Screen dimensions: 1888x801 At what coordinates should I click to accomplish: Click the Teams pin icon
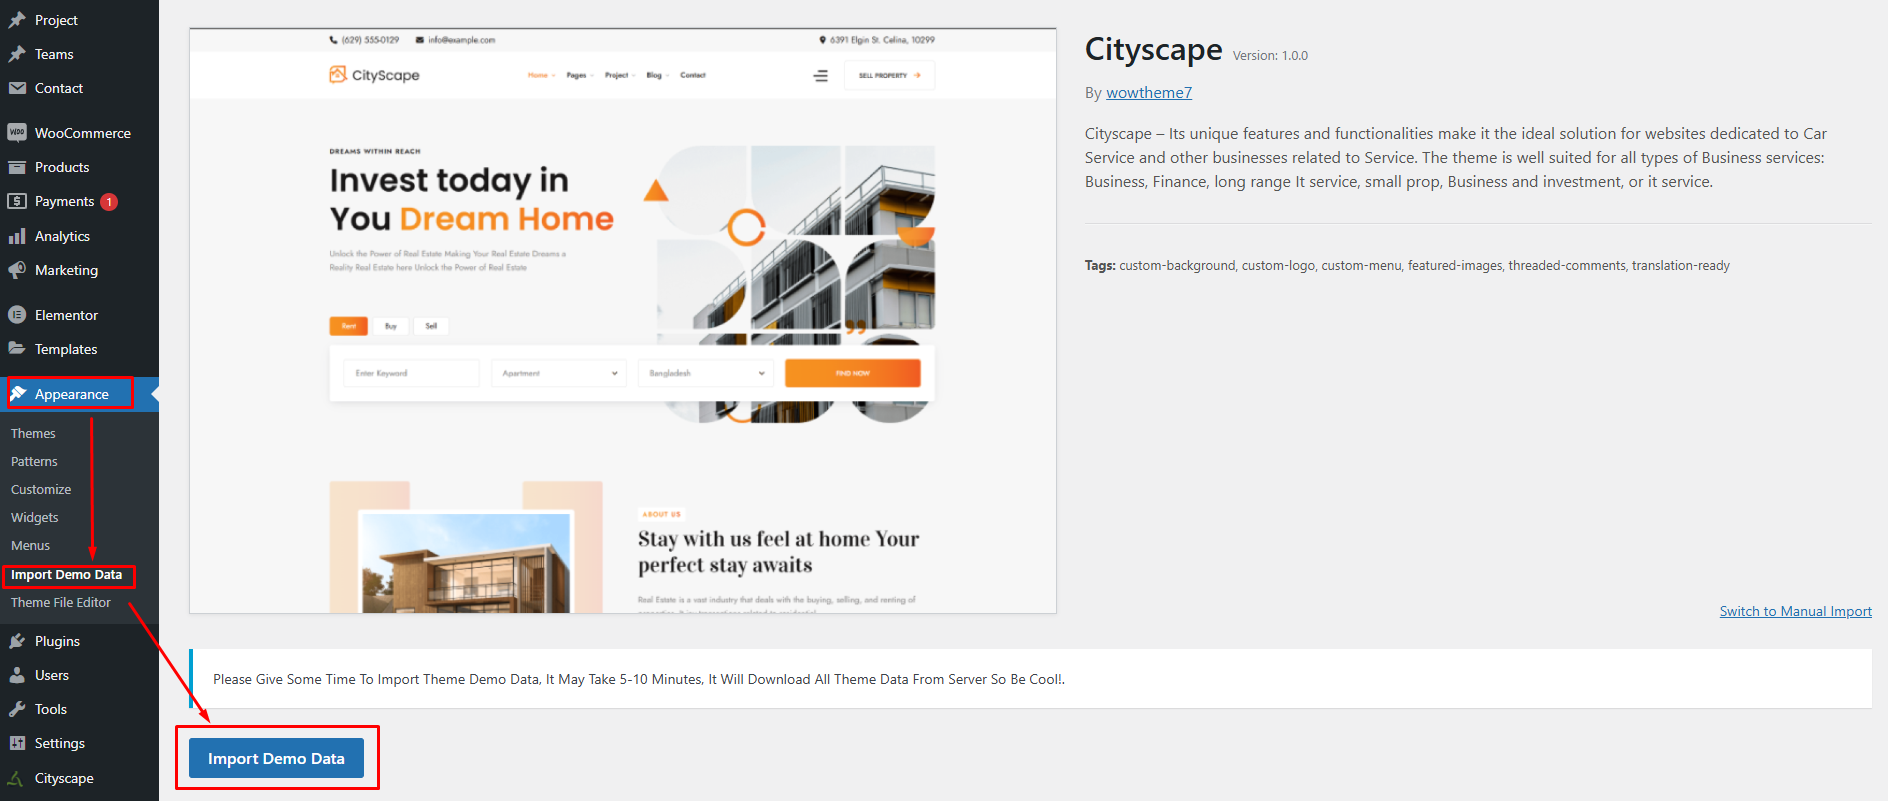17,54
